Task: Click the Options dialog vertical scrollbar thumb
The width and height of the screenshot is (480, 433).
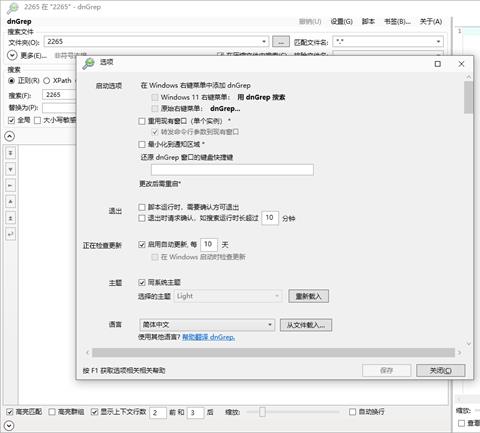Action: coord(468,97)
